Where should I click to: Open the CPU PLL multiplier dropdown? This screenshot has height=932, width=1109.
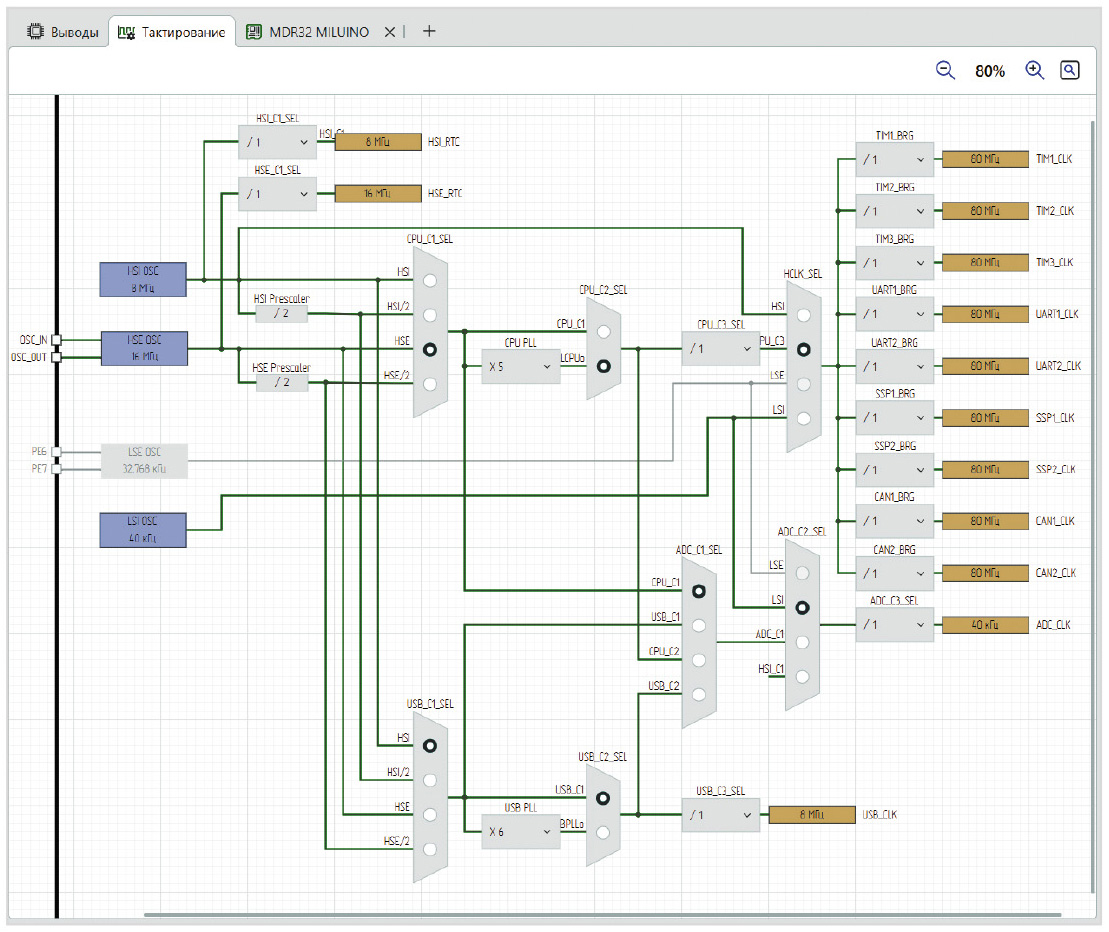(519, 367)
